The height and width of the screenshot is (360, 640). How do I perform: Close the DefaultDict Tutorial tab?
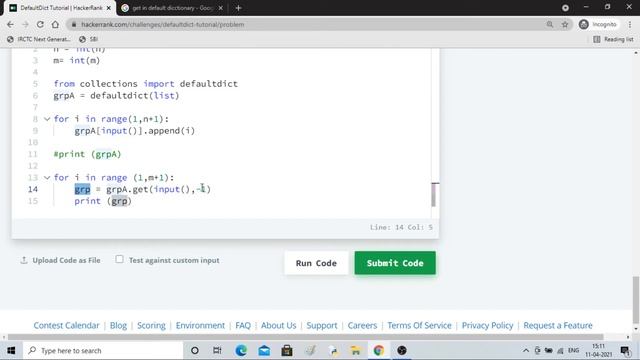pos(109,8)
